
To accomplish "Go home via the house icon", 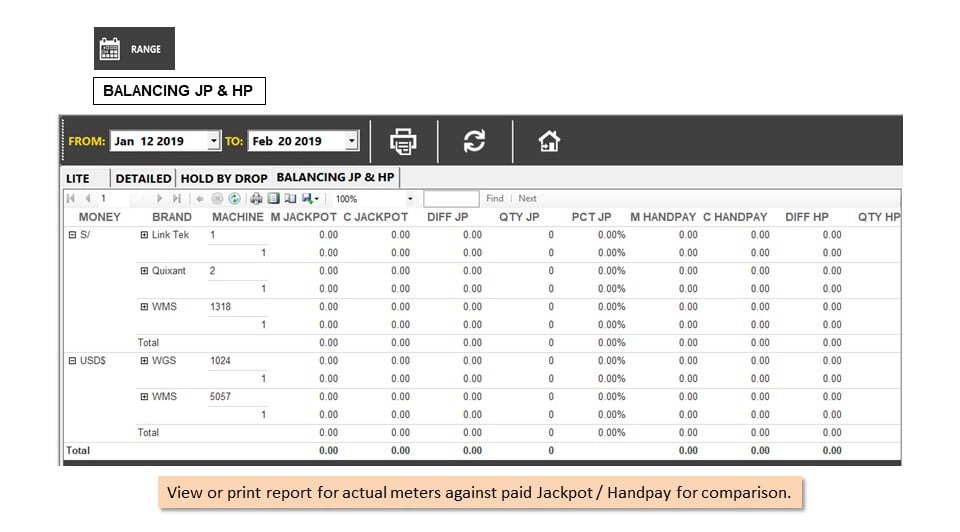I will [x=549, y=141].
